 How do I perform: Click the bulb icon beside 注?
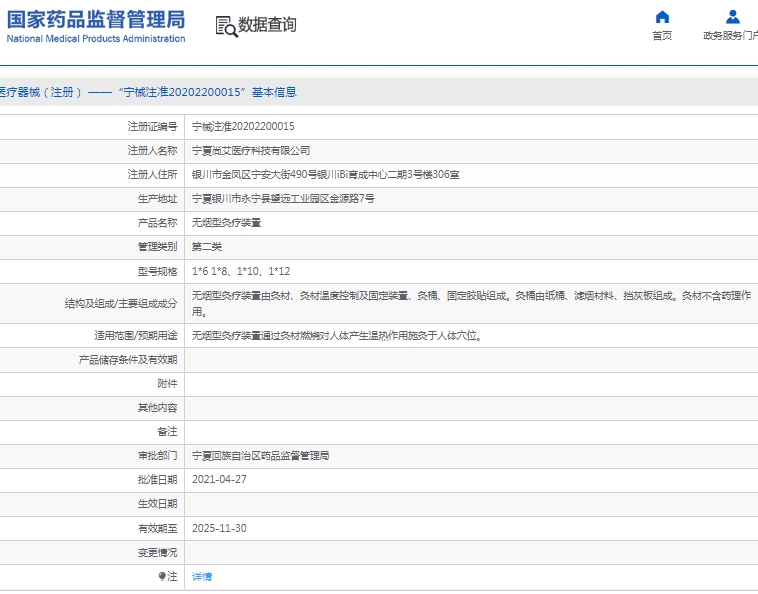tap(162, 576)
